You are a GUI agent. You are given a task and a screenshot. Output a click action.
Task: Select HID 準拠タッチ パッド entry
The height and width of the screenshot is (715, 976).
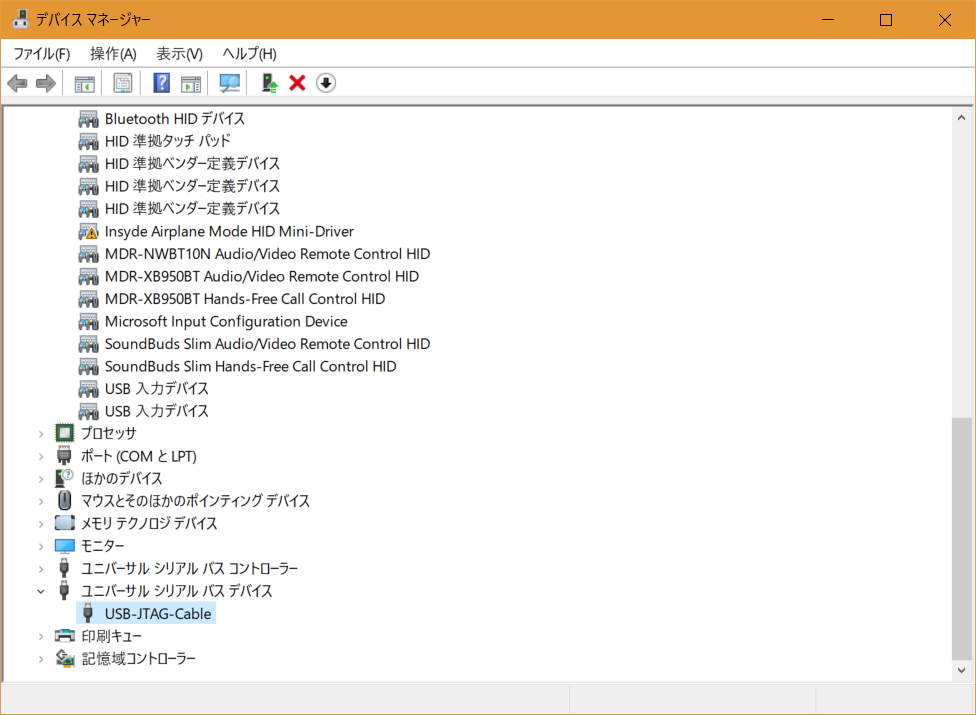pyautogui.click(x=167, y=141)
